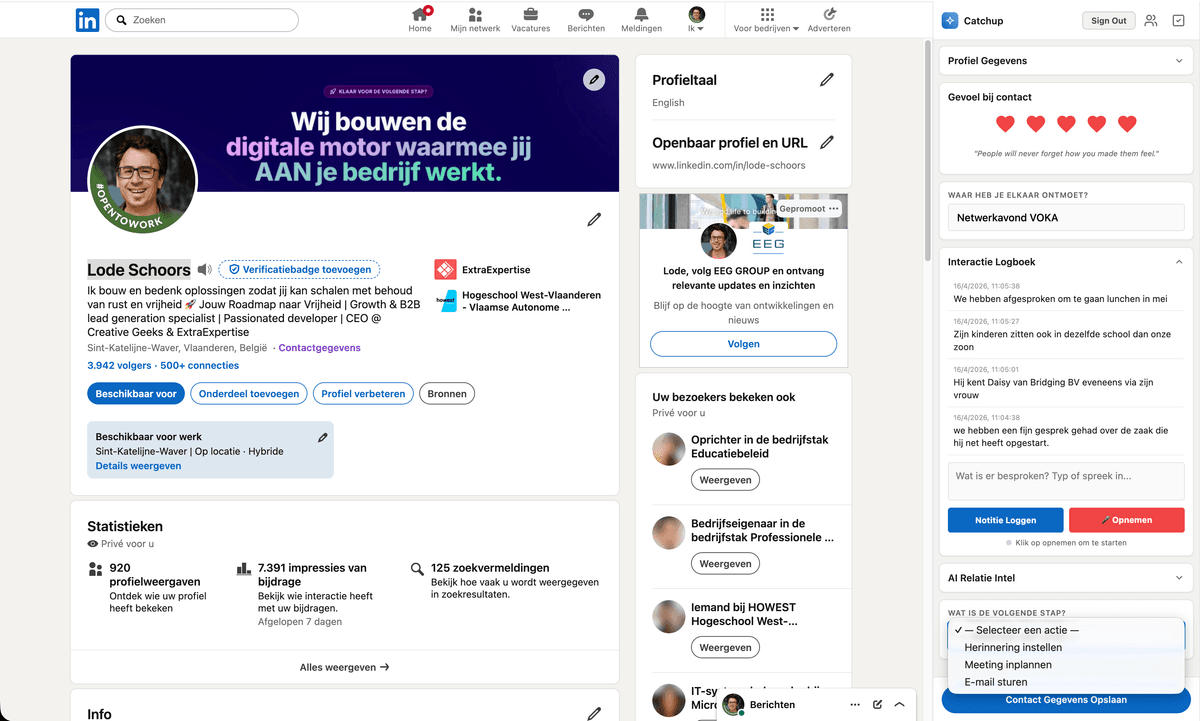
Task: Click the search magnifier icon
Action: pyautogui.click(x=121, y=20)
